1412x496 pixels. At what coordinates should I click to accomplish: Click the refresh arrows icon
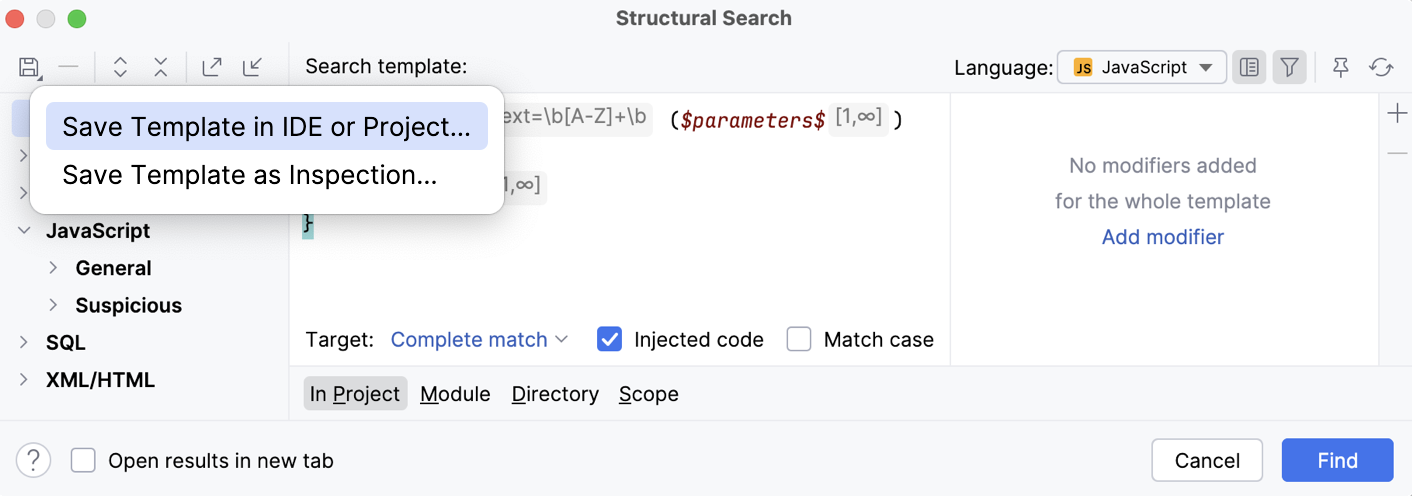pos(1381,68)
